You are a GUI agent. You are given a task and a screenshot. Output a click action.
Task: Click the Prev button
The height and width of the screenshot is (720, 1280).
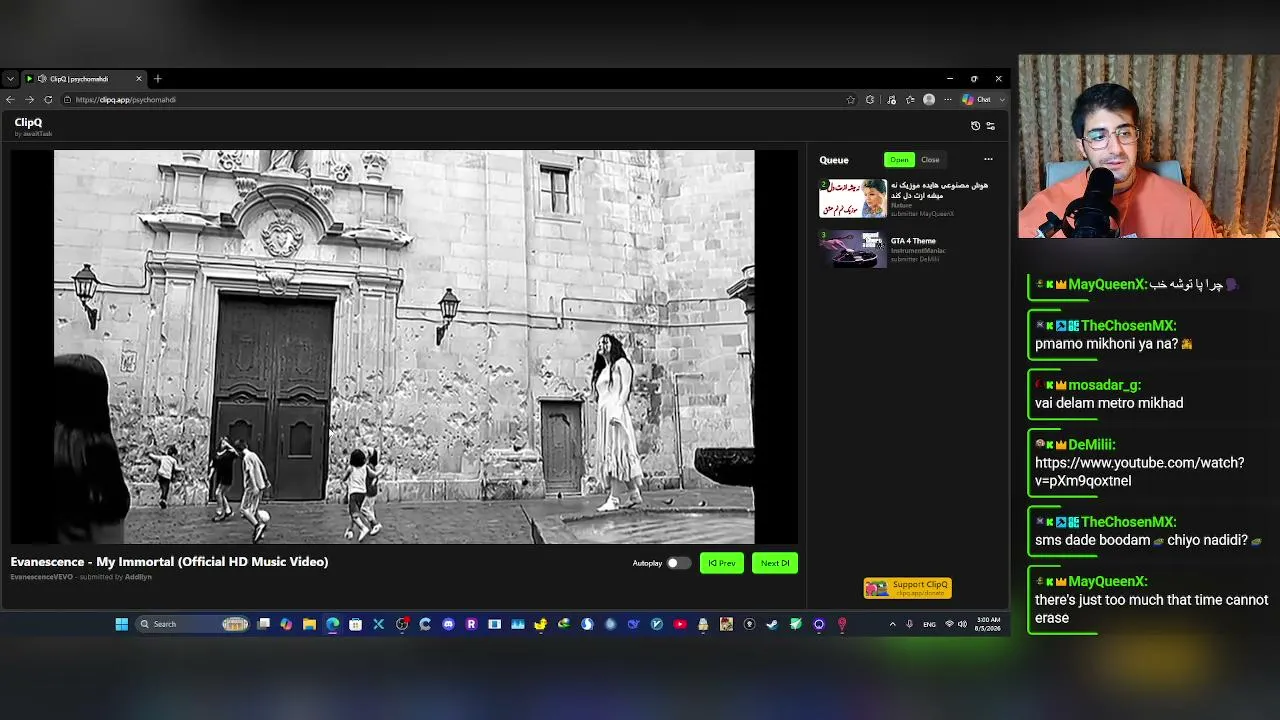(x=722, y=563)
